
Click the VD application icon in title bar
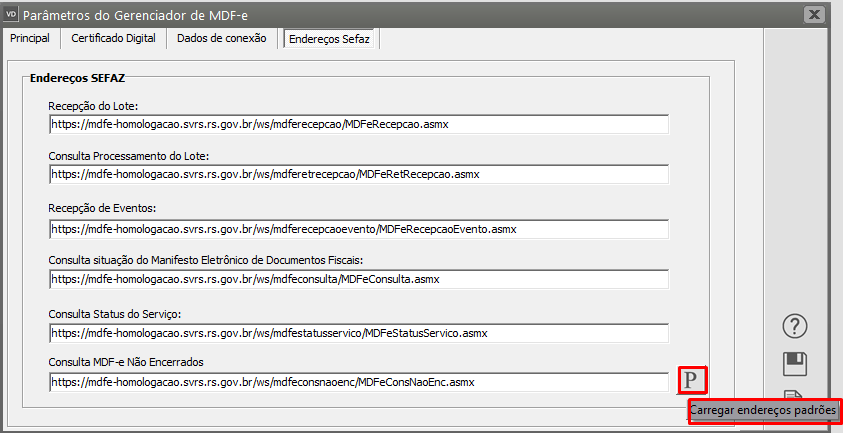[x=11, y=14]
